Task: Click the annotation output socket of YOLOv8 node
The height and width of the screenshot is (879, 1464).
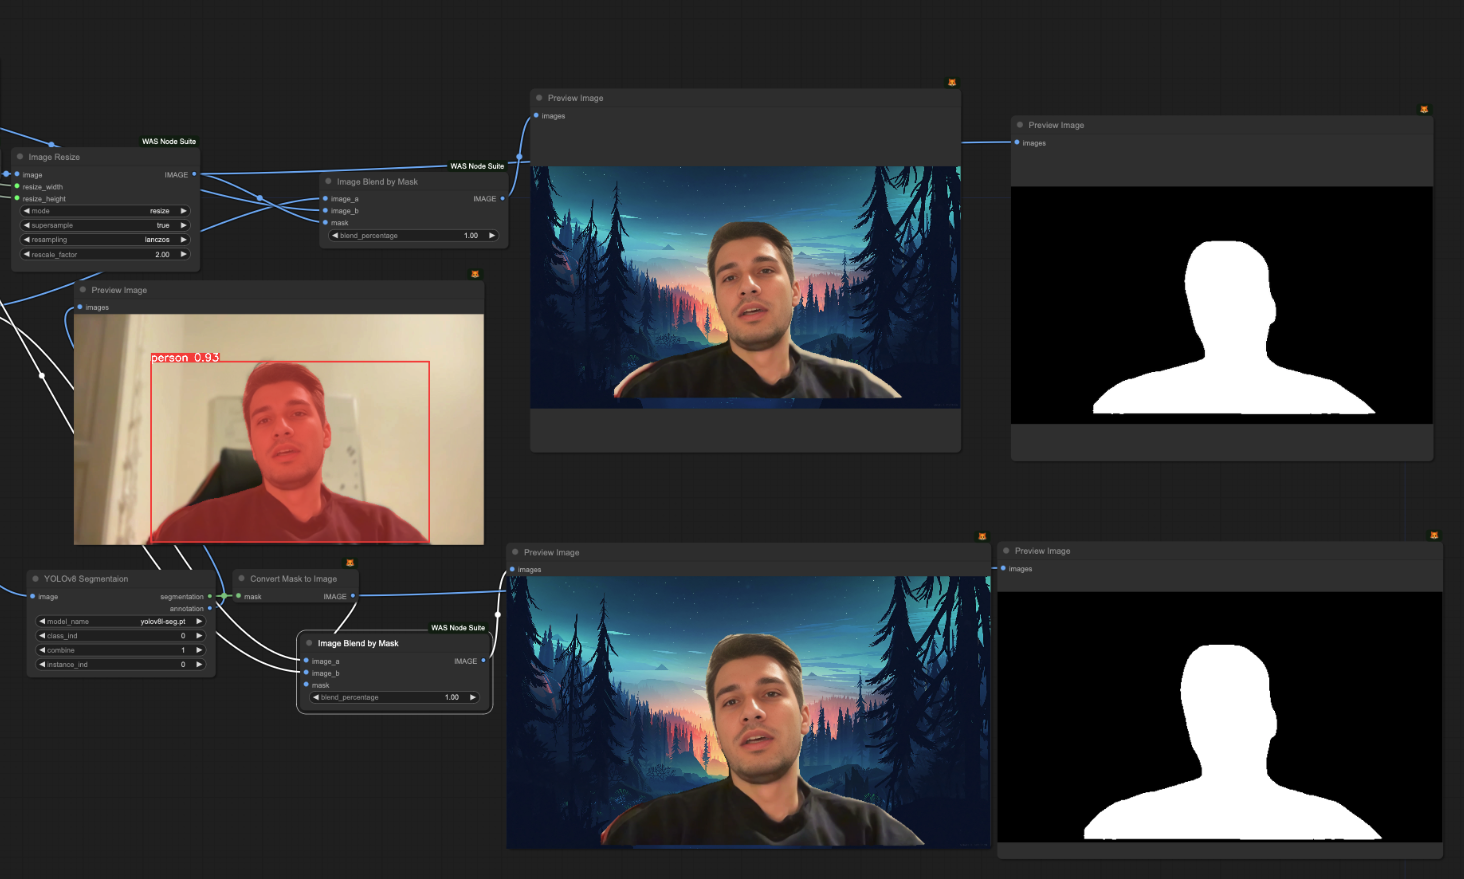Action: (209, 608)
